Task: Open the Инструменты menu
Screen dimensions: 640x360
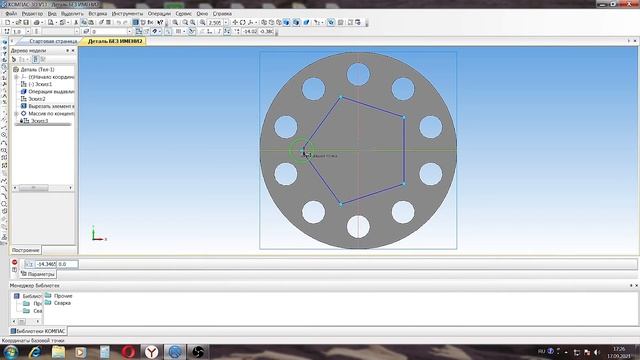Action: [x=127, y=13]
